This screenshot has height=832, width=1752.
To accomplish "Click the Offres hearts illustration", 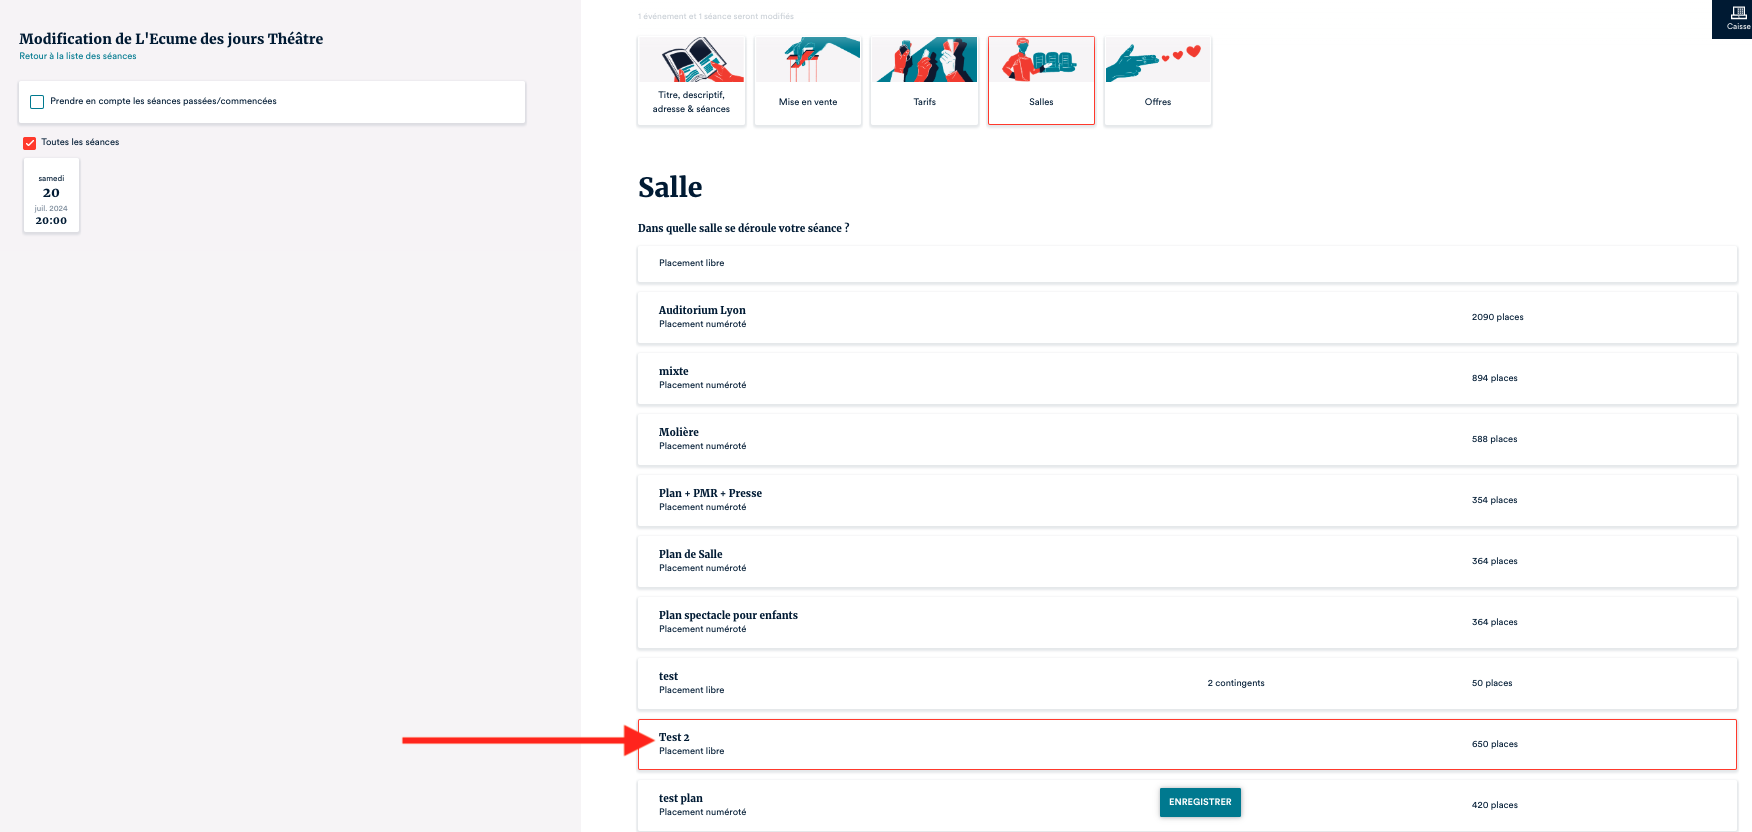I will coord(1158,60).
